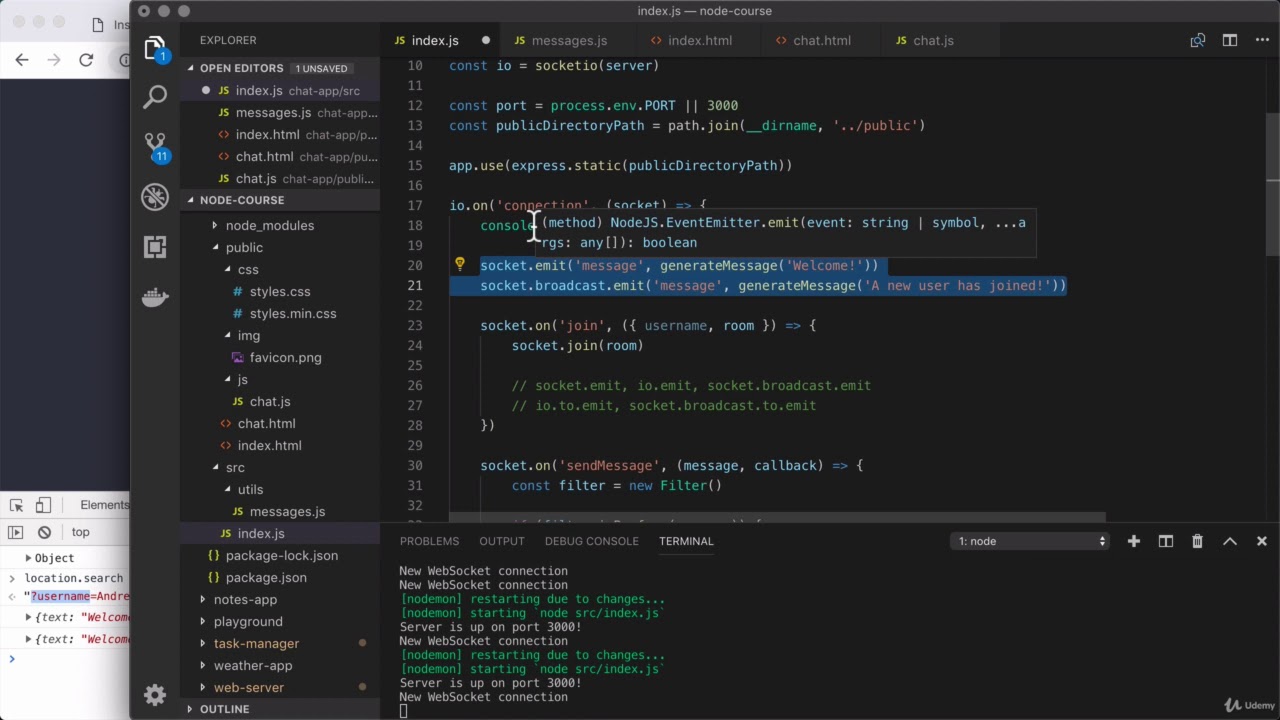Viewport: 1280px width, 720px height.
Task: Switch to the DEBUG CONSOLE panel tab
Action: [591, 541]
